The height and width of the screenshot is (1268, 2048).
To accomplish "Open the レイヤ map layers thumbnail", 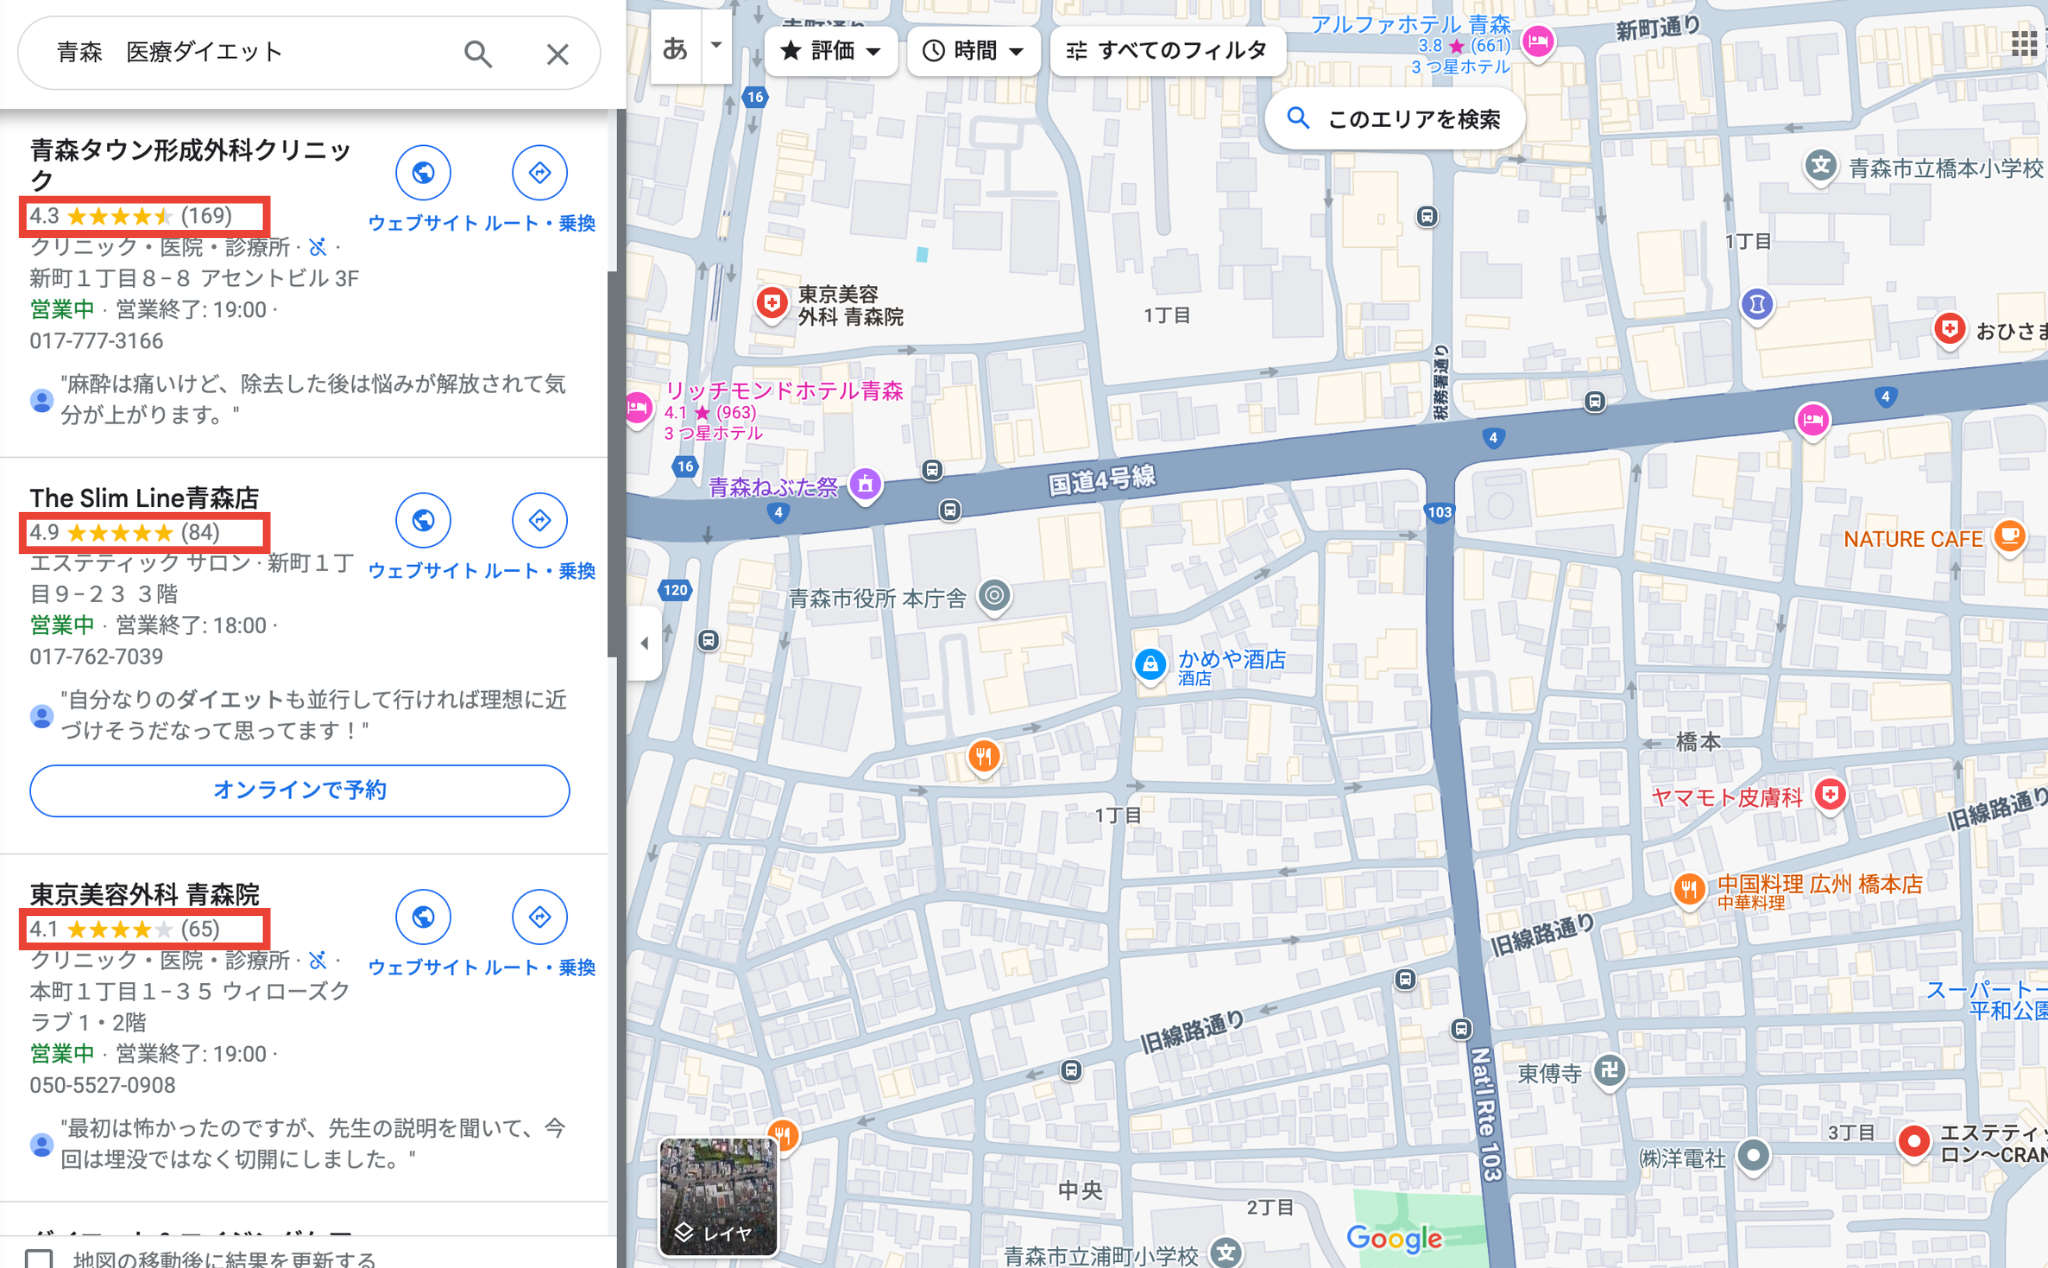I will coord(718,1196).
